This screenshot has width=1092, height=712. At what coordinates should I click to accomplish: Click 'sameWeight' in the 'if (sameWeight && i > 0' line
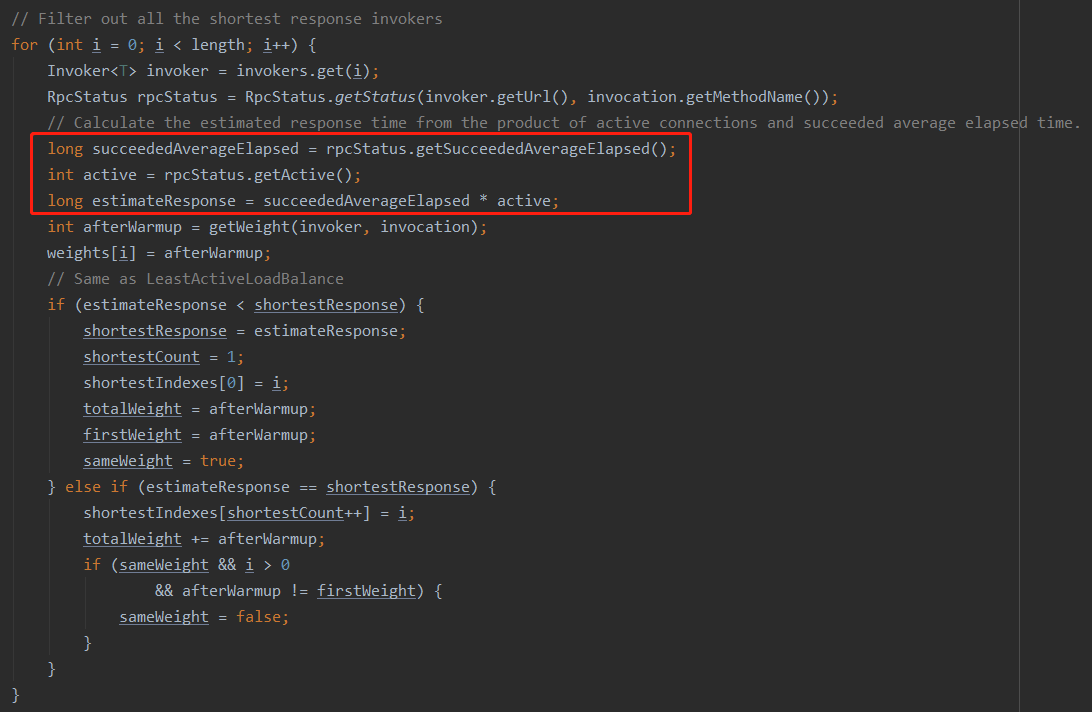pyautogui.click(x=164, y=565)
